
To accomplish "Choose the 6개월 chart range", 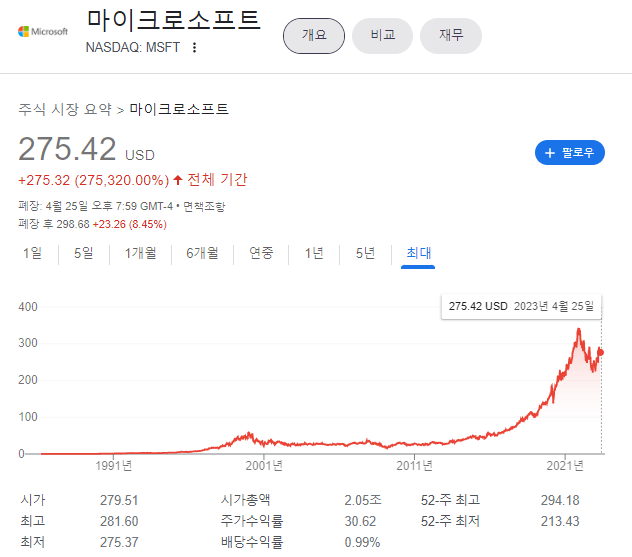I will coord(202,254).
